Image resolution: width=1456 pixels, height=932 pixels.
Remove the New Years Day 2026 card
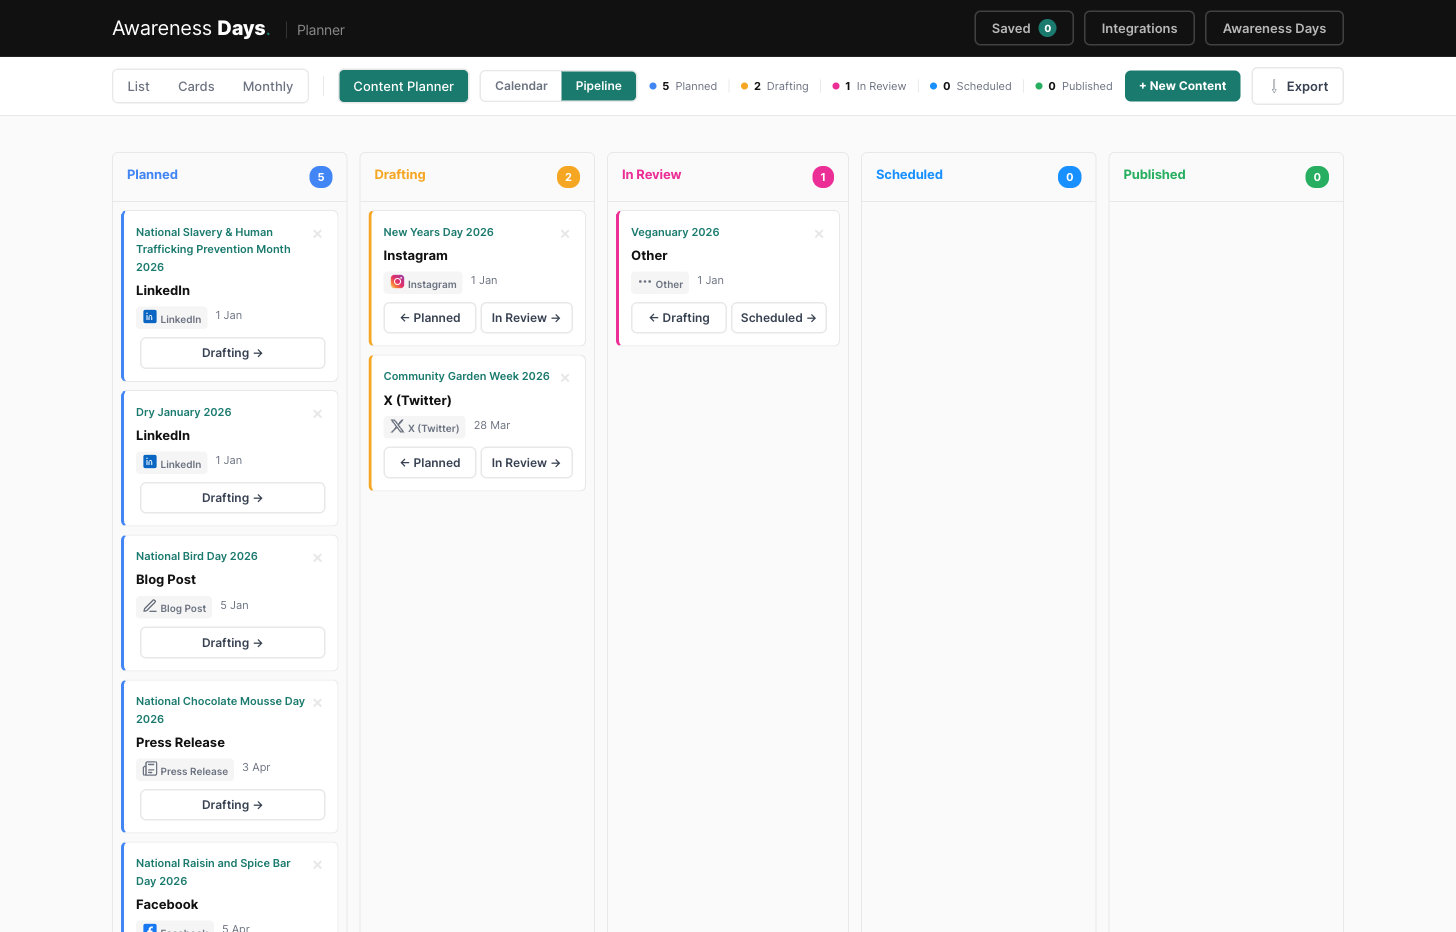click(x=565, y=234)
